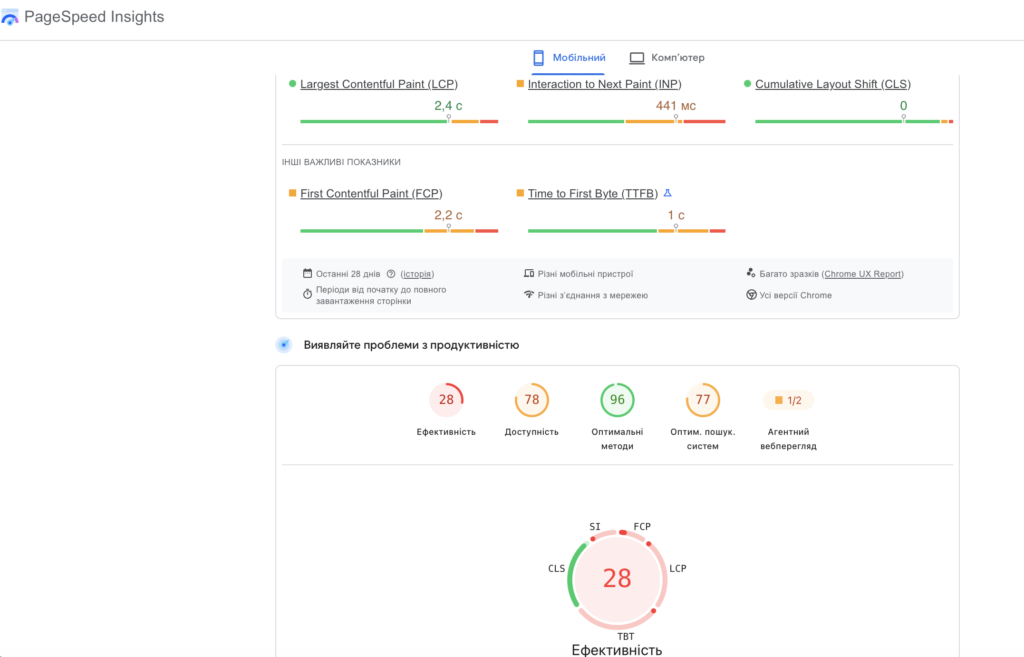This screenshot has width=1024, height=657.
Task: Click the 1 с TTFB value
Action: click(x=676, y=215)
